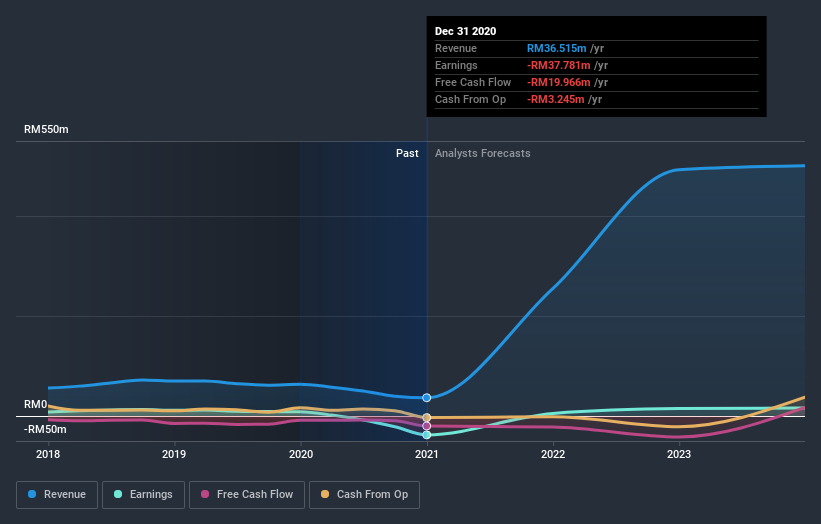Click the 2021 x-axis label

(427, 454)
